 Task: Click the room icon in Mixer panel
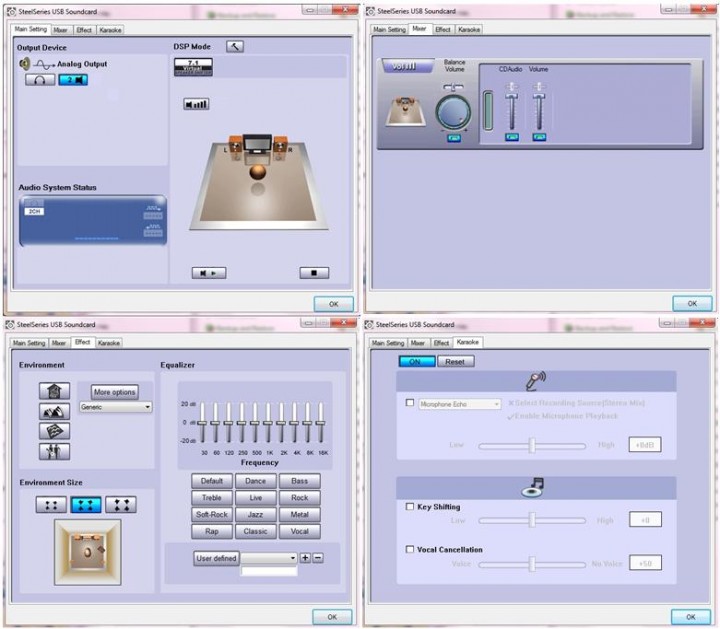tap(405, 111)
